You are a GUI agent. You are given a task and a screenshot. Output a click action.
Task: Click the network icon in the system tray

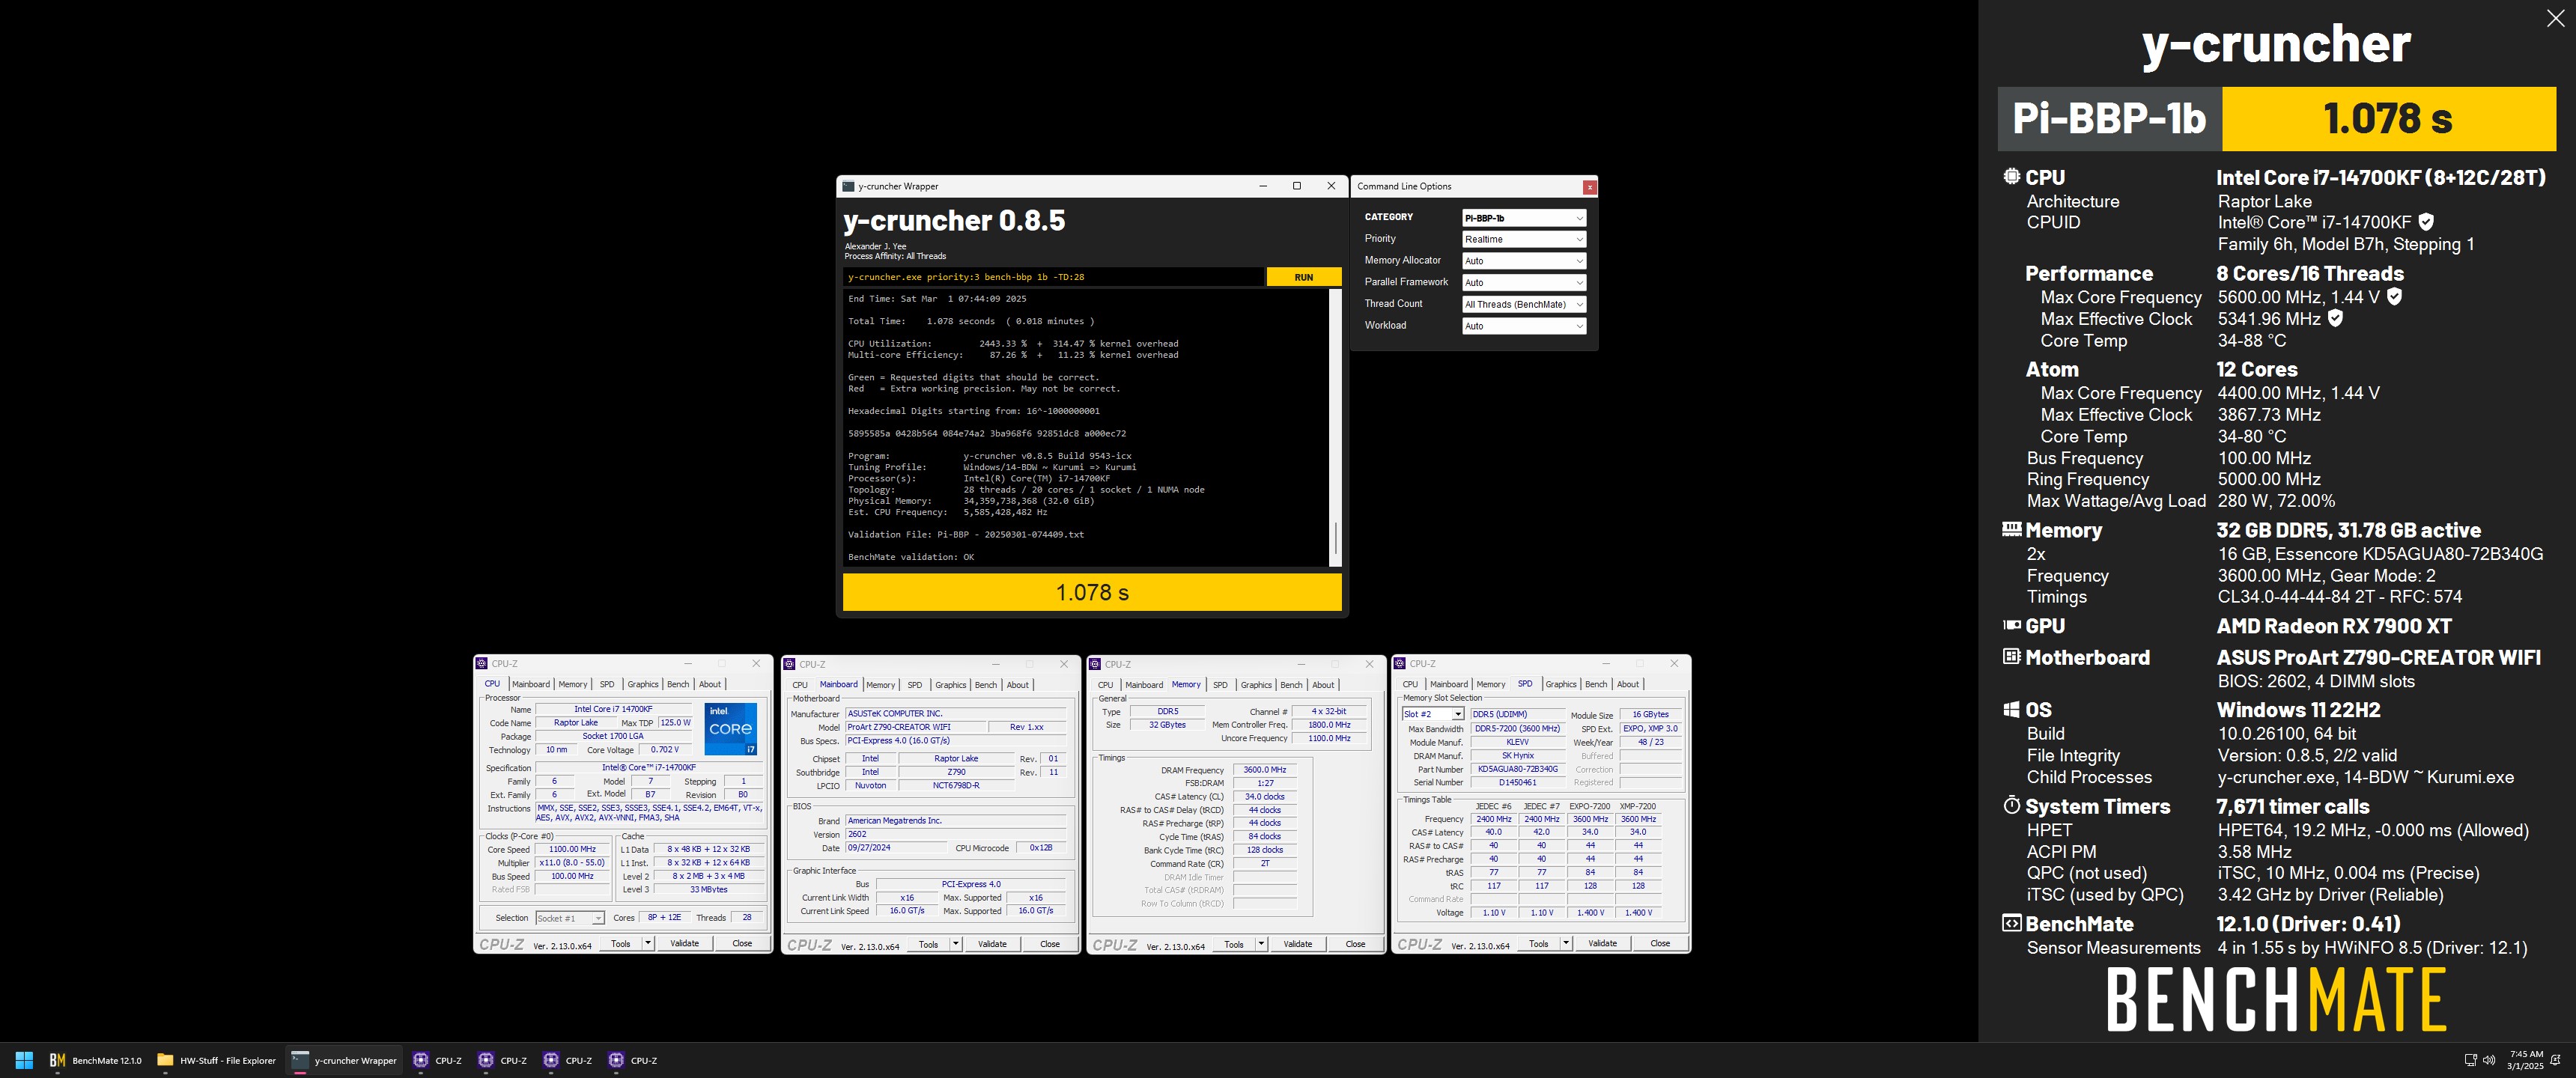[2469, 1060]
